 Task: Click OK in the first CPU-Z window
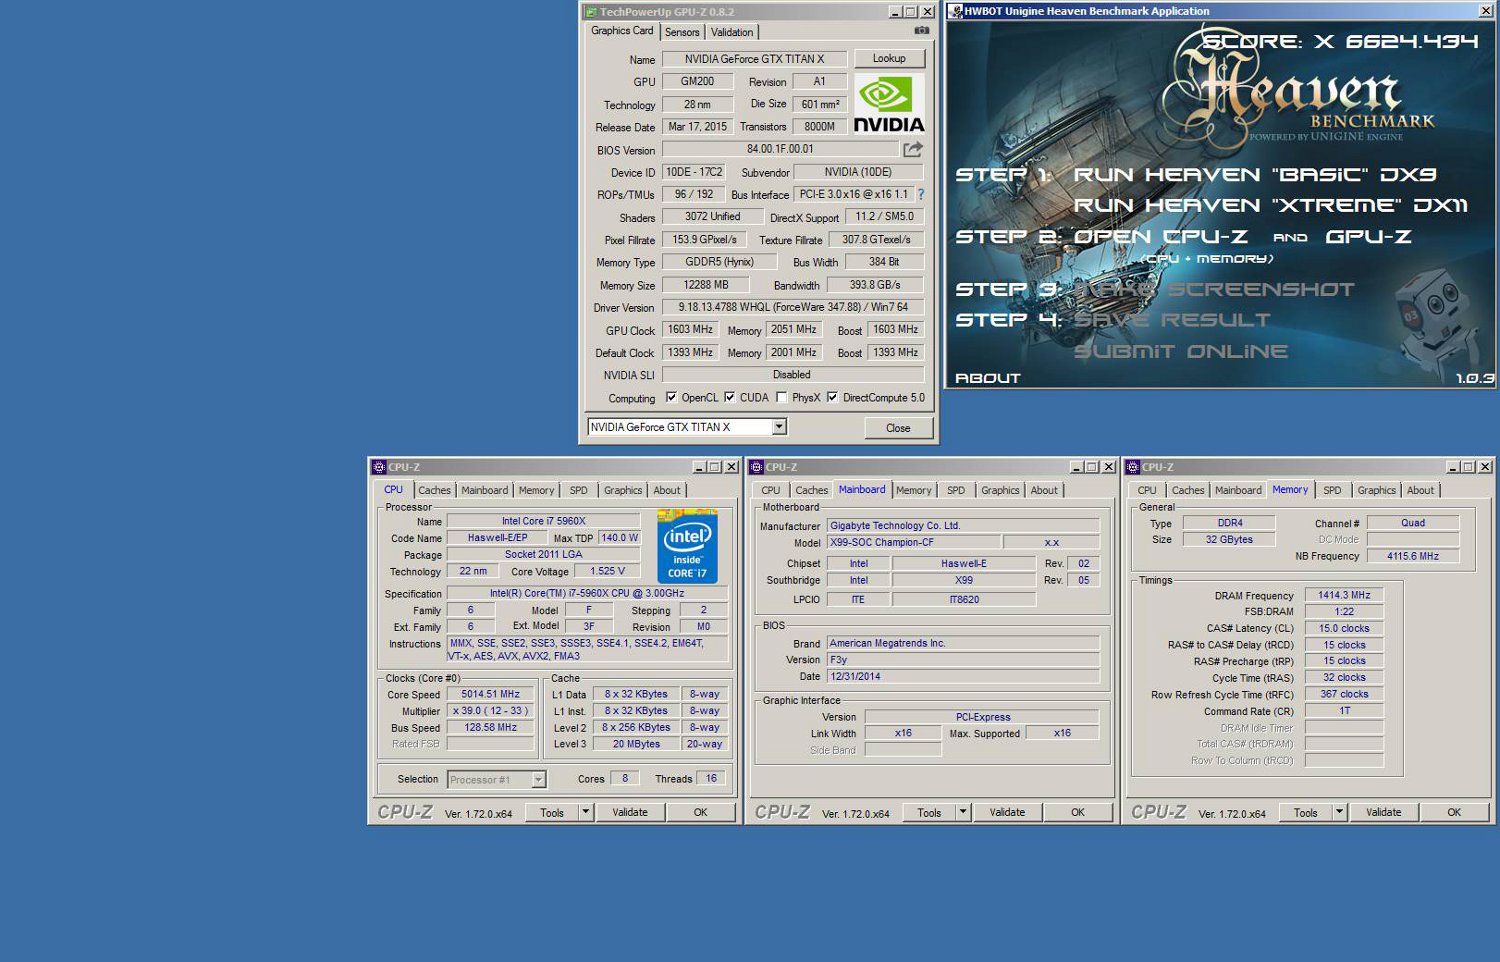click(x=701, y=812)
